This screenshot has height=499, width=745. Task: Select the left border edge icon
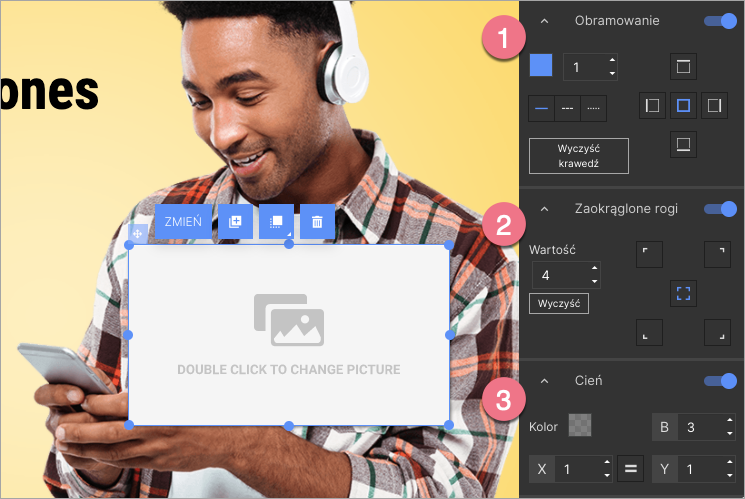[x=652, y=105]
